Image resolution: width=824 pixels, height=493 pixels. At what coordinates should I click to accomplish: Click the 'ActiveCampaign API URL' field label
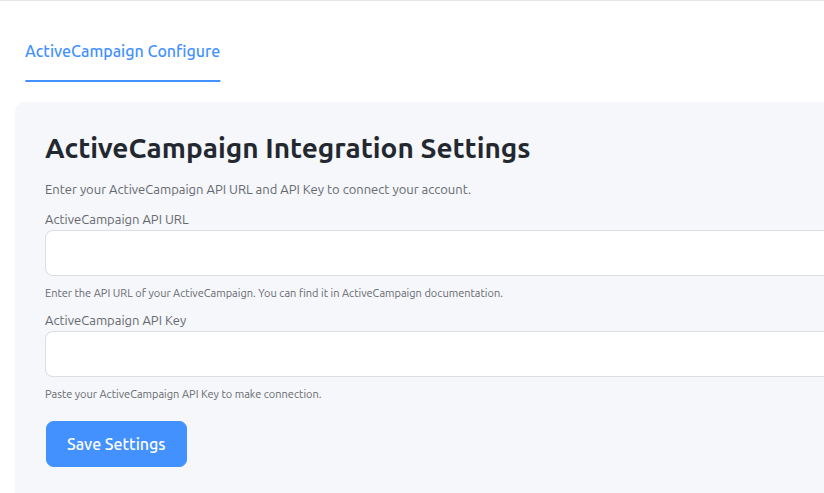tap(117, 220)
